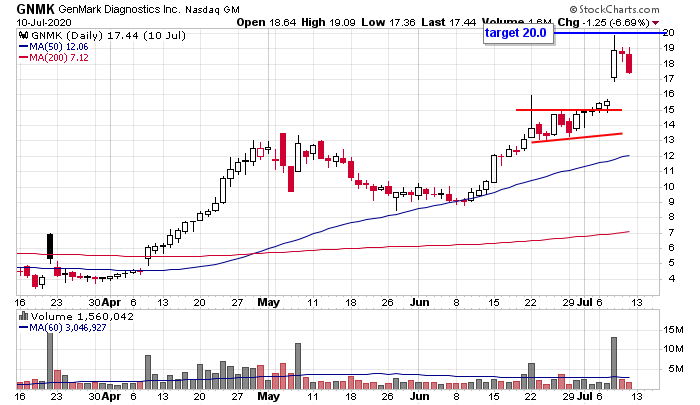
Task: Click the red down-triangle after the Chg value
Action: click(x=655, y=23)
